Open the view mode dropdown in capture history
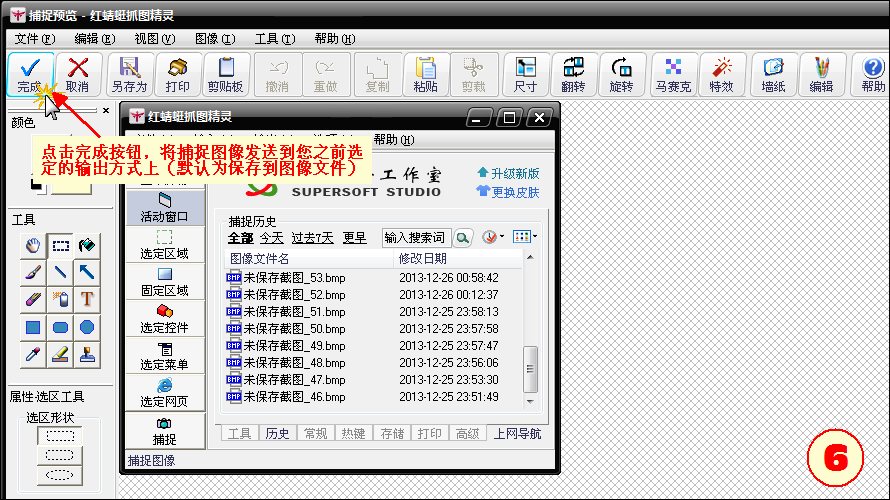Viewport: 890px width, 500px height. (x=525, y=237)
